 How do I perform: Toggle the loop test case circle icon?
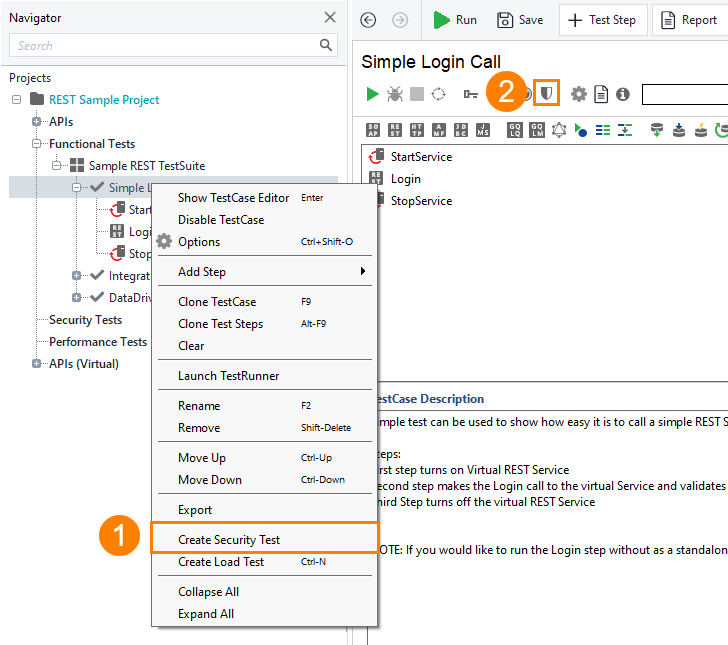[438, 94]
